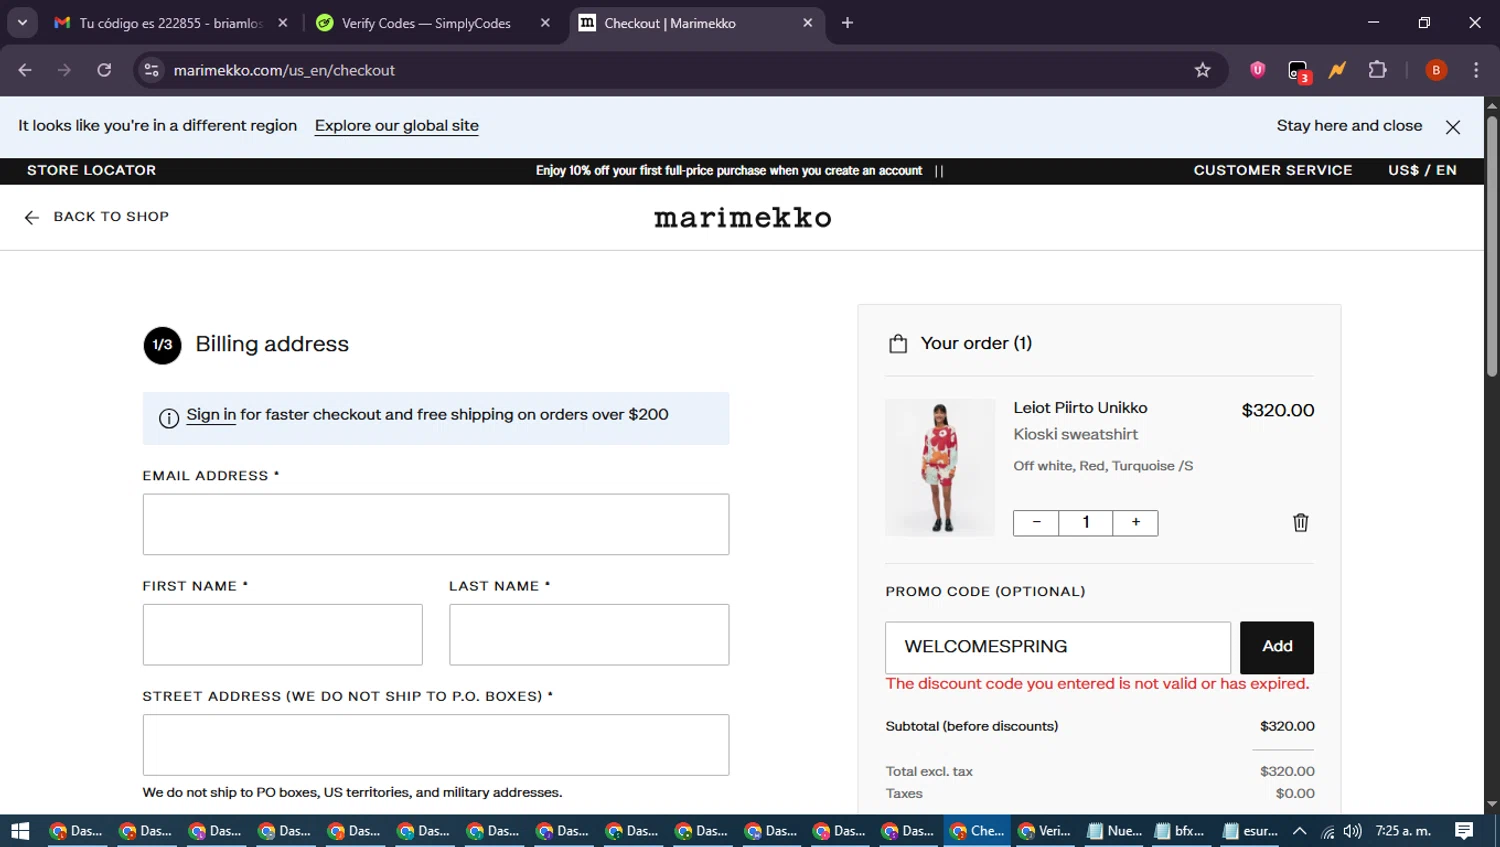
Task: Focus the Email Address field
Action: 436,524
